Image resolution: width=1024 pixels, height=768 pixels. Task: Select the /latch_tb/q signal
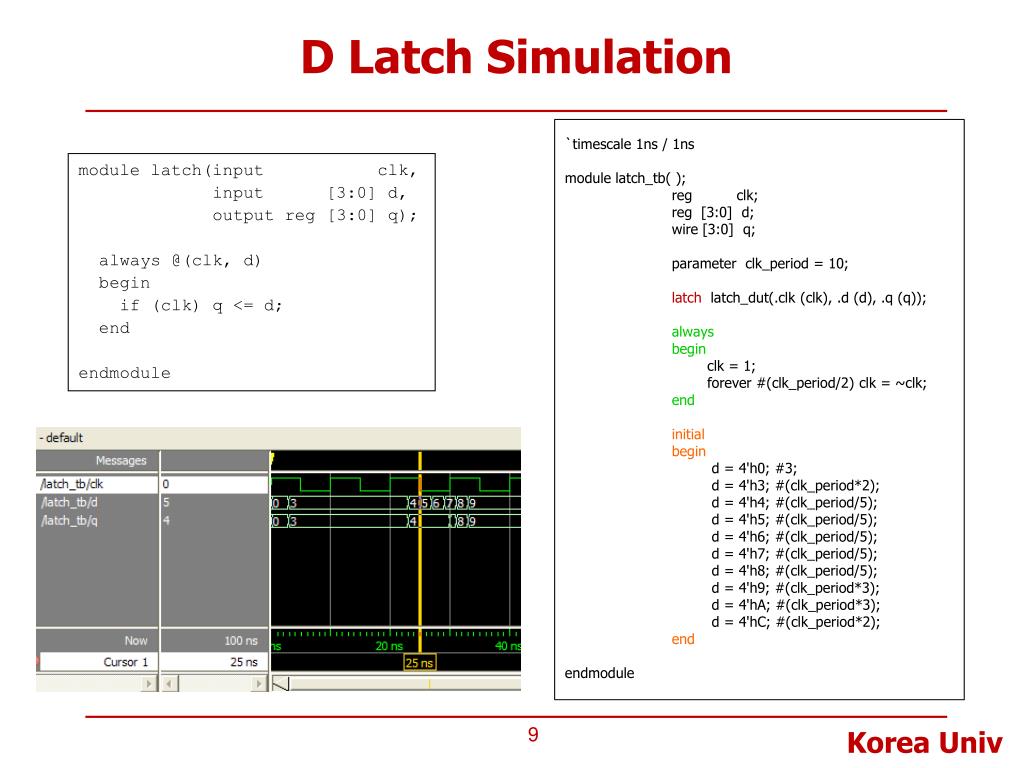[x=69, y=520]
